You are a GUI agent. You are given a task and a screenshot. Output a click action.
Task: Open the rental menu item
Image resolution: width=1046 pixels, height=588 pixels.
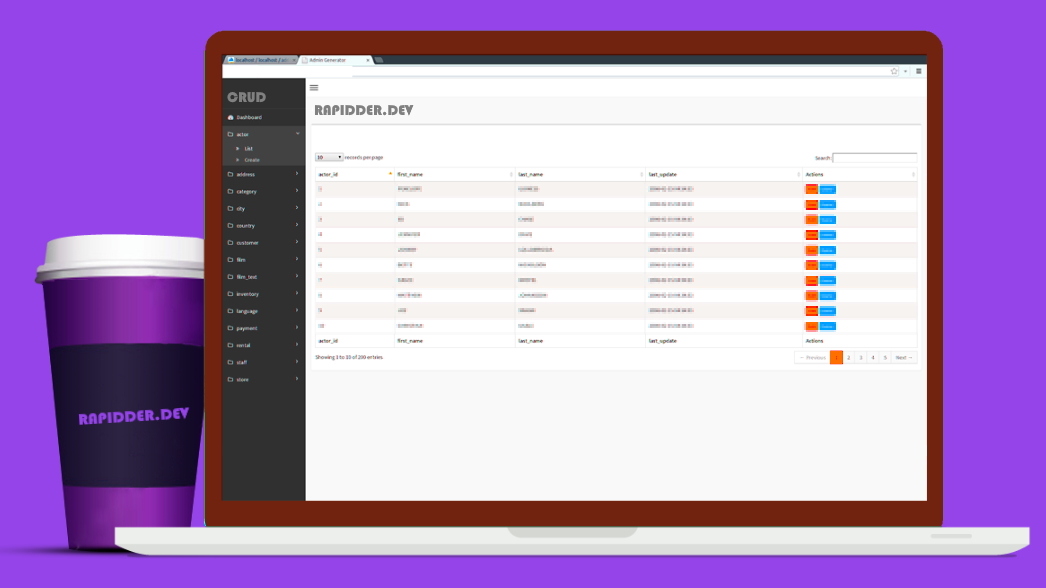[264, 345]
